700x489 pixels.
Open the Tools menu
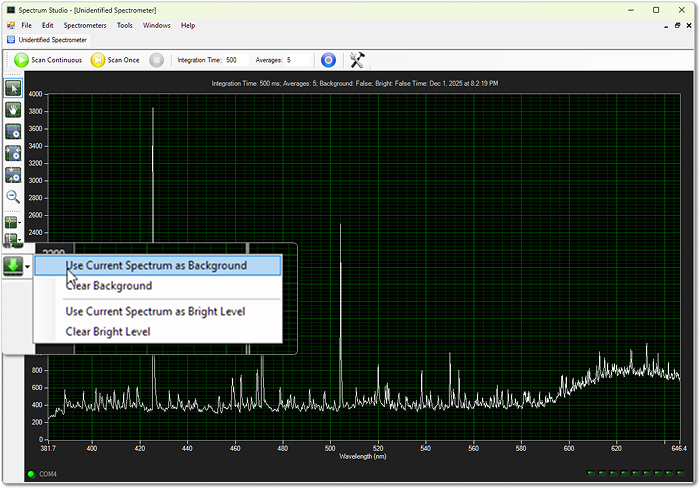click(x=124, y=25)
